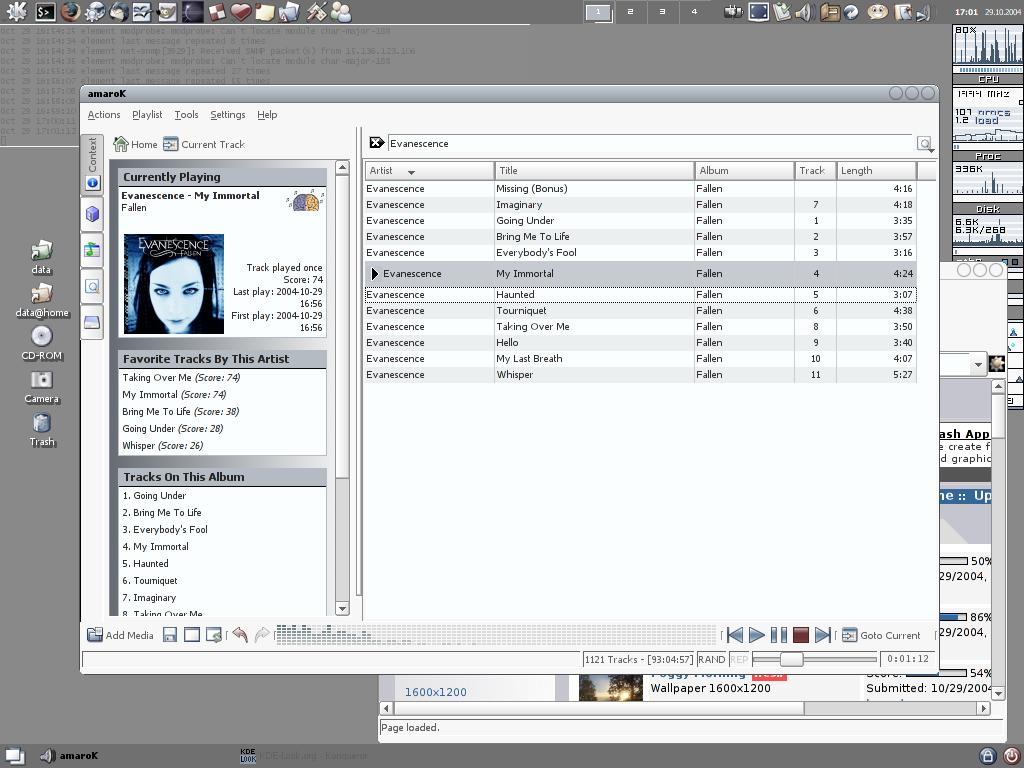1024x768 pixels.
Task: Click the Previous track button in amaroK
Action: (735, 635)
